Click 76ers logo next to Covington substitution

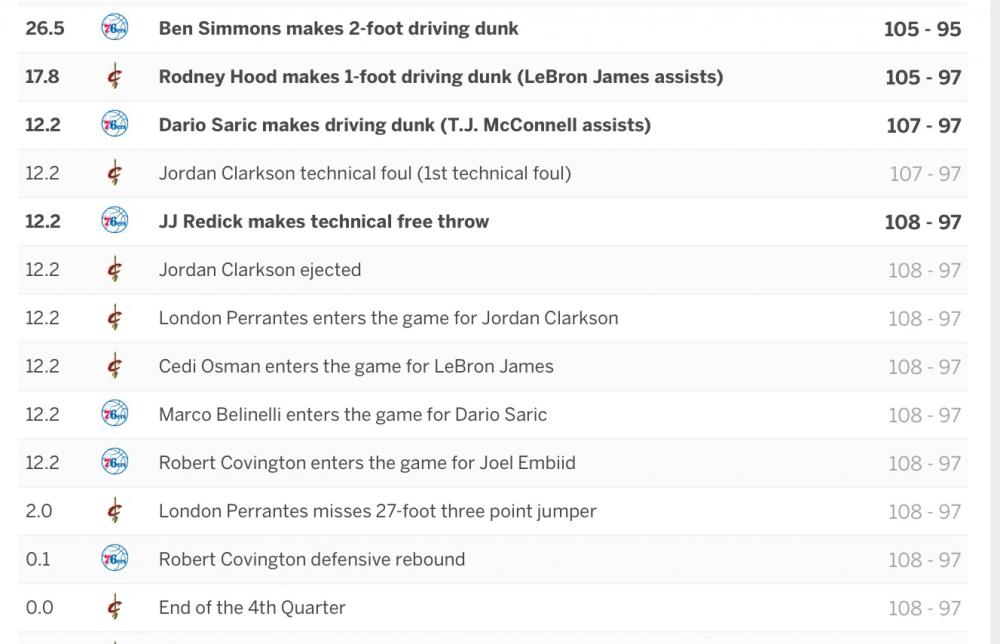pyautogui.click(x=115, y=462)
